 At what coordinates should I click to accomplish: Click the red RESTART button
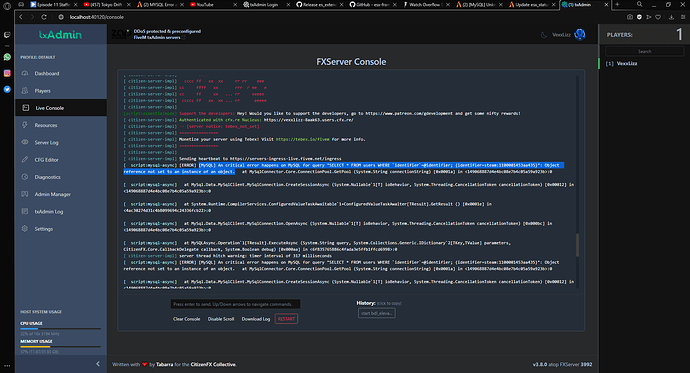pyautogui.click(x=286, y=319)
